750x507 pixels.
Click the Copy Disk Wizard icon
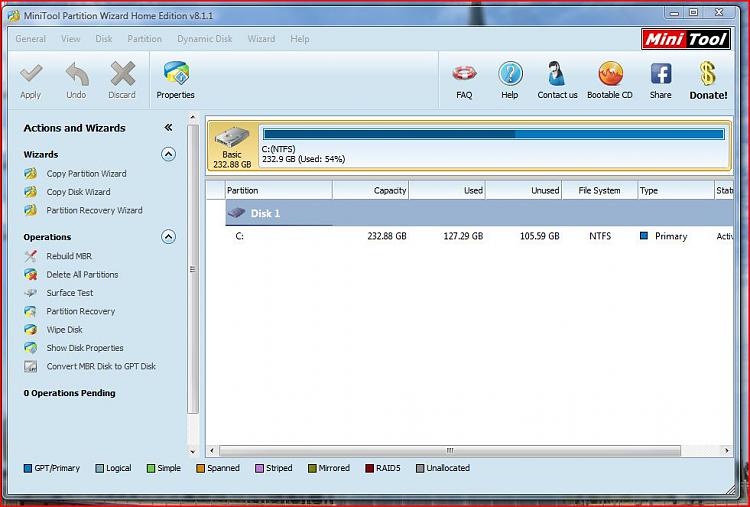coord(31,192)
